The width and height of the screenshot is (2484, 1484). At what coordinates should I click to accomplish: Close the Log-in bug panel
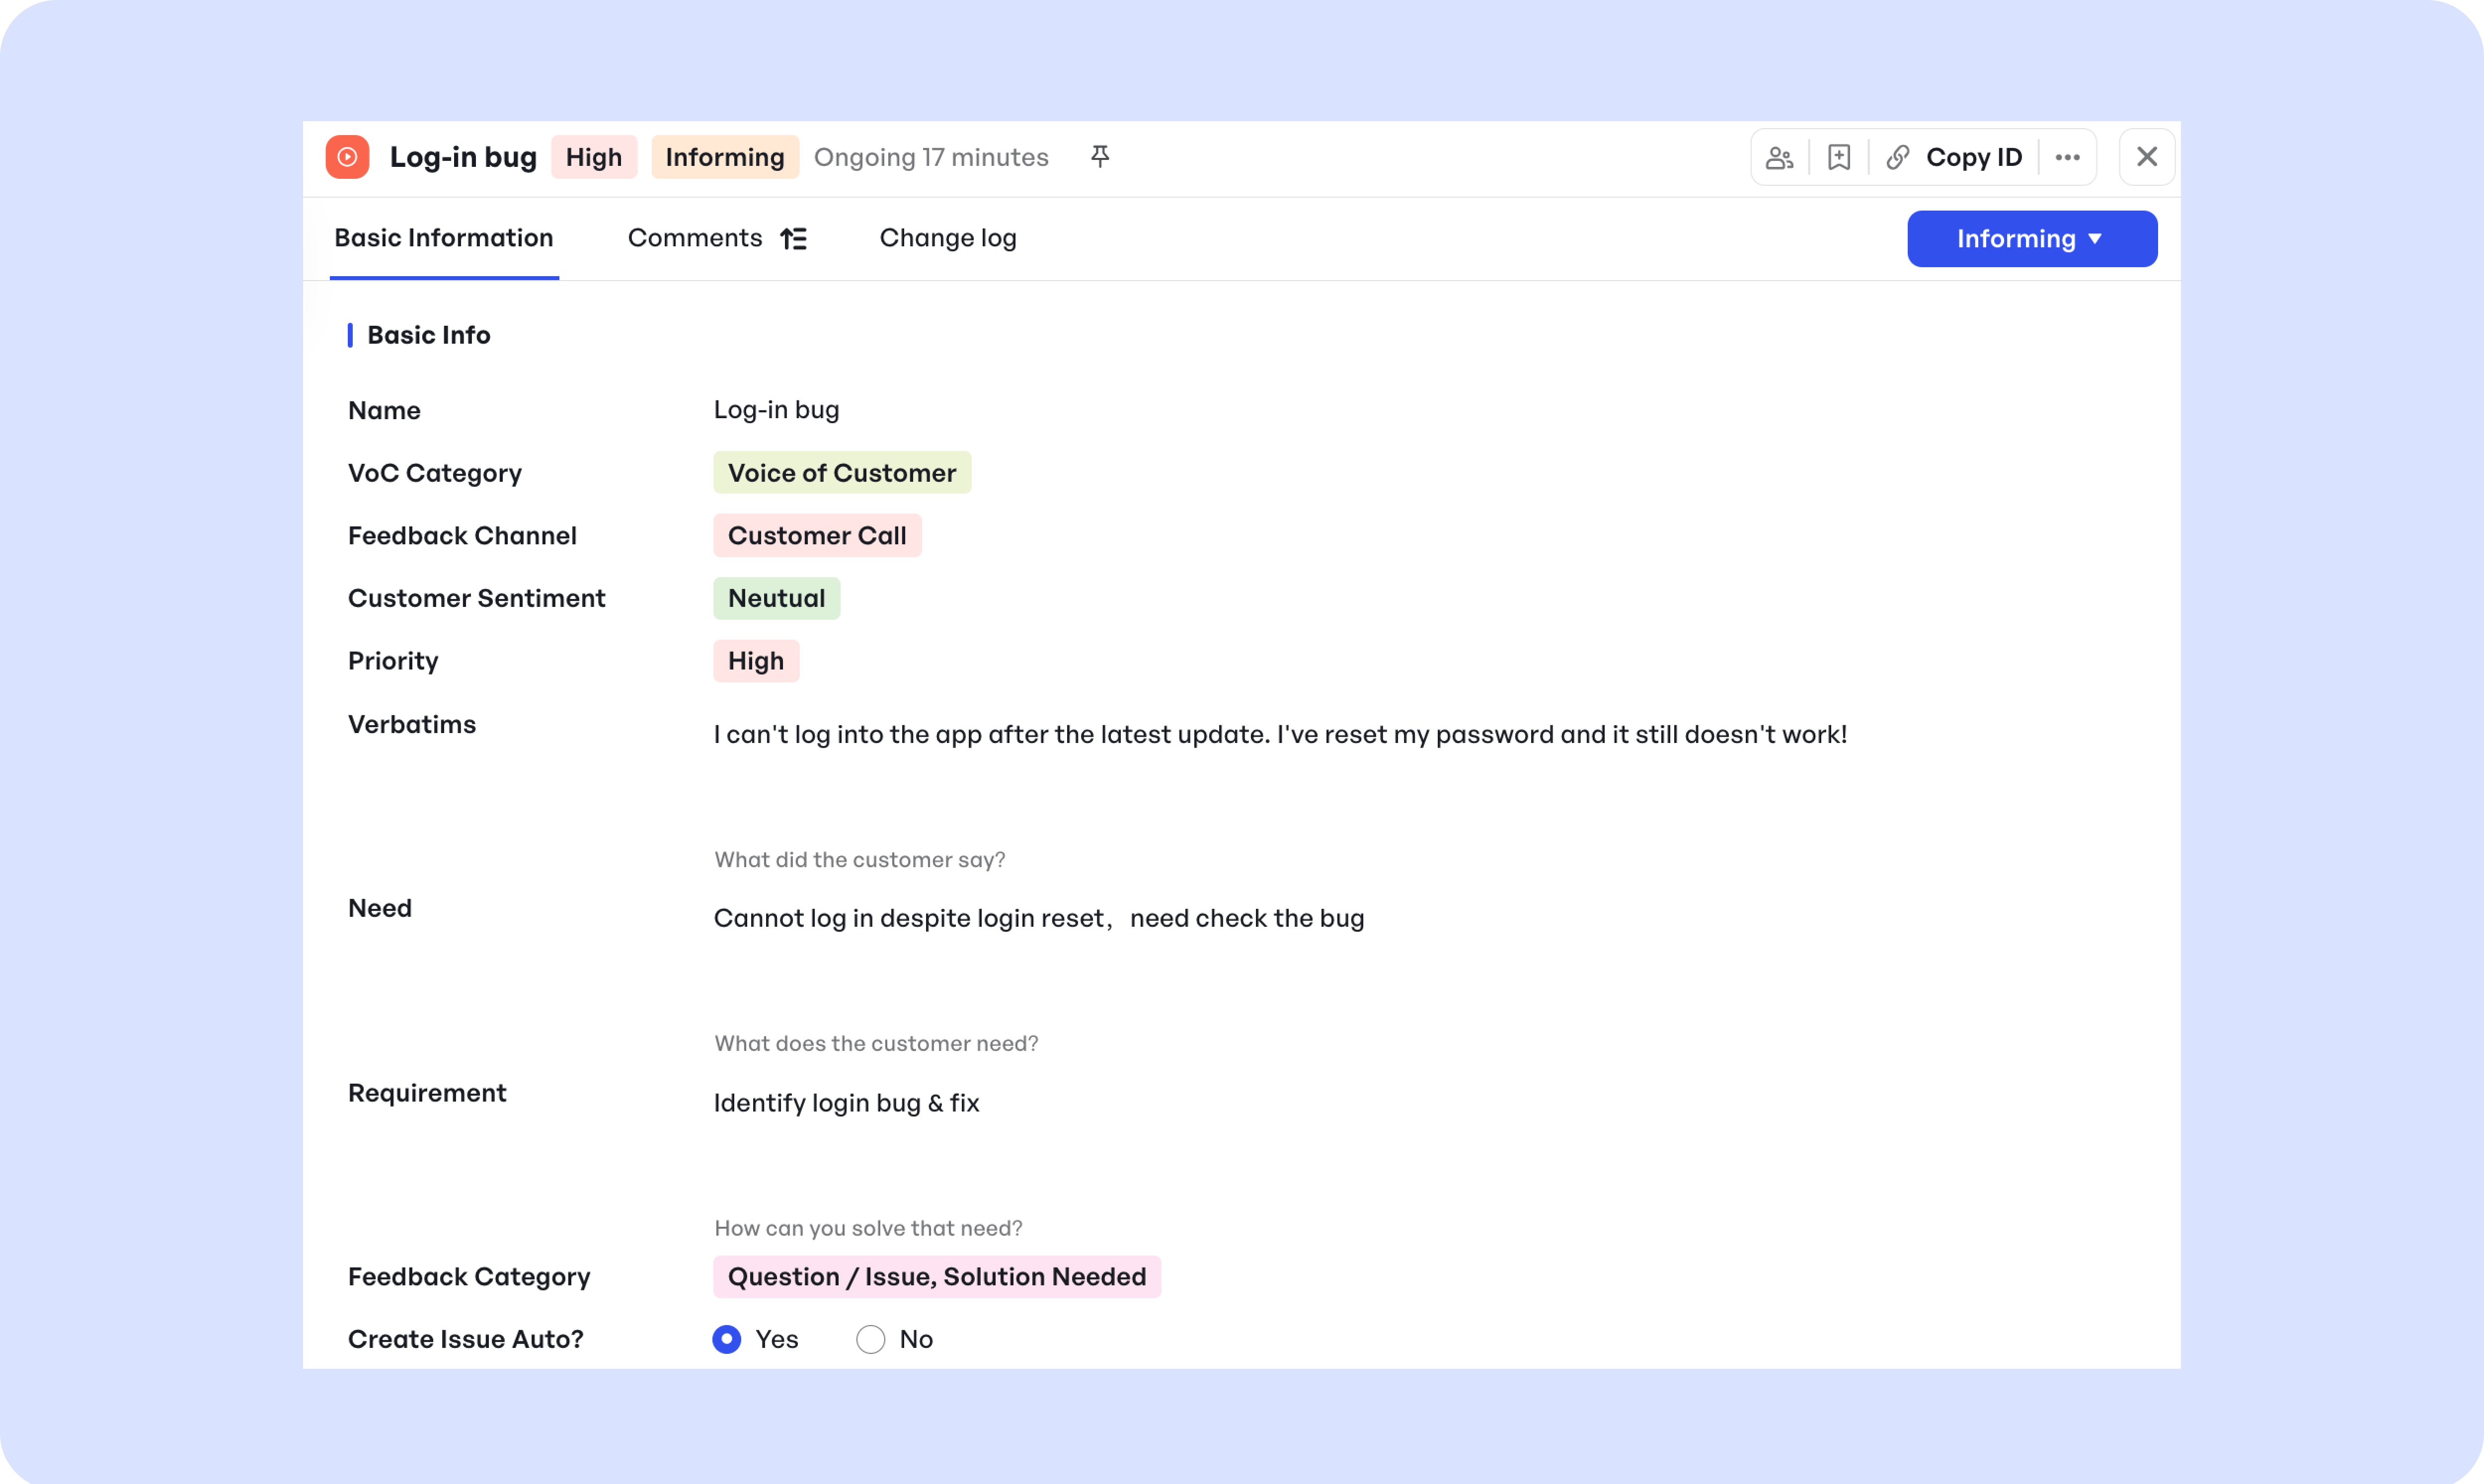point(2147,157)
